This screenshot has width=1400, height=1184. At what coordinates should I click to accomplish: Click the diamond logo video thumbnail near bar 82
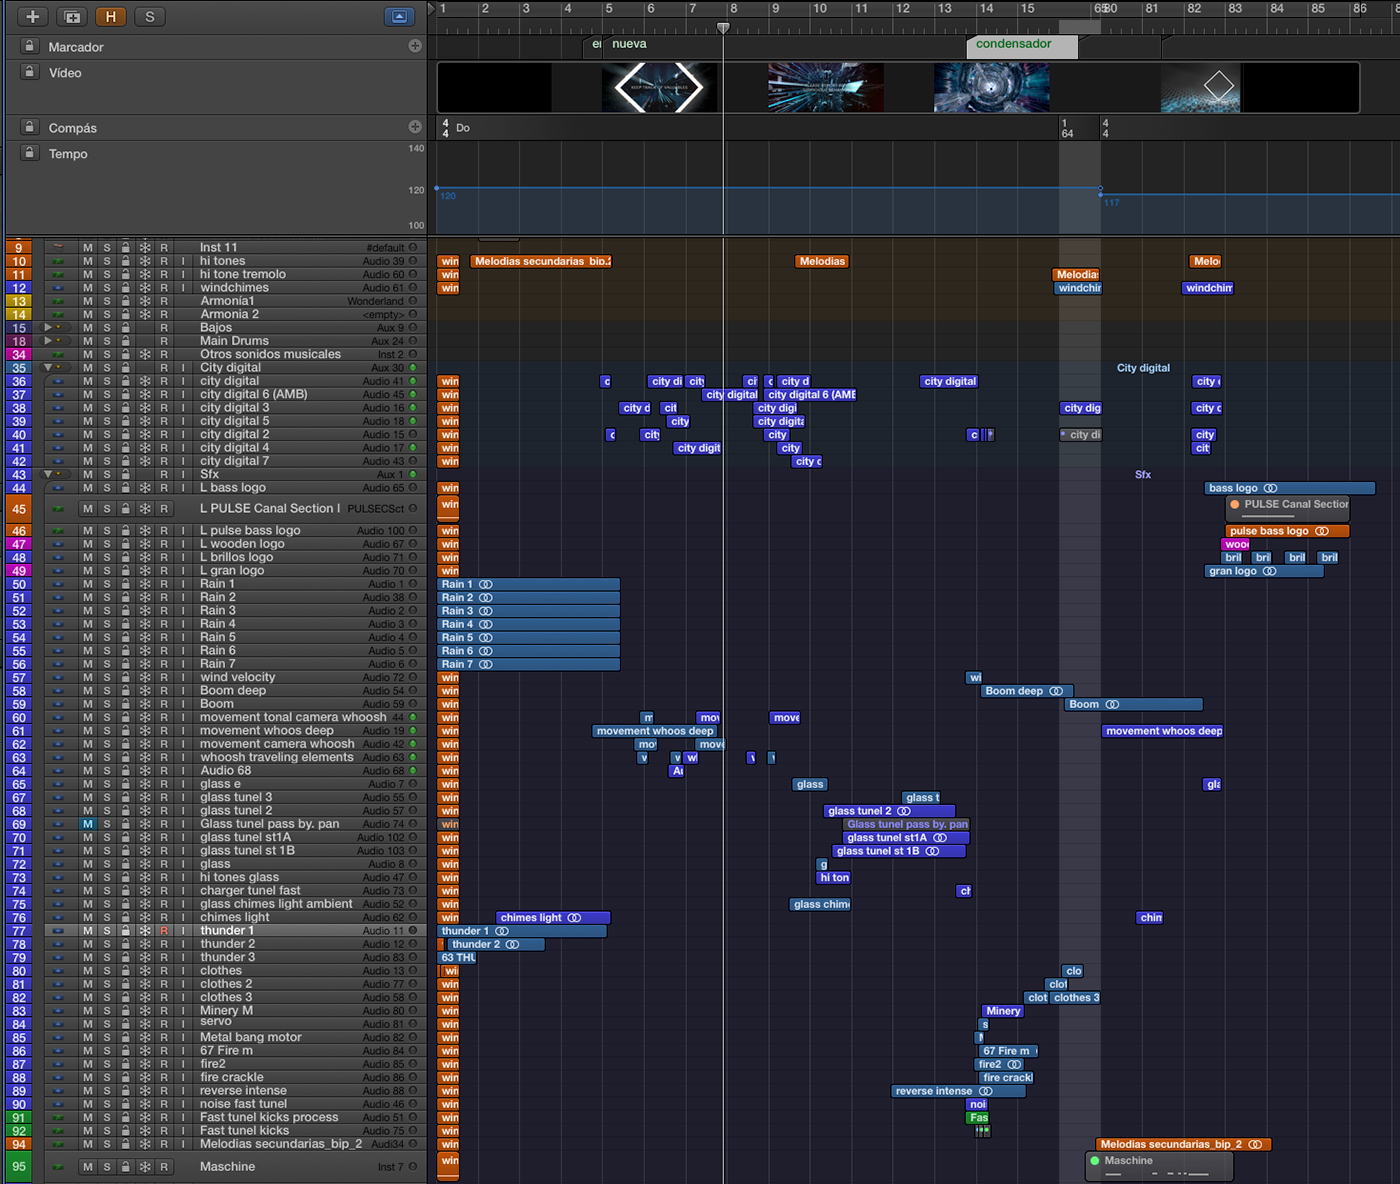click(1201, 87)
